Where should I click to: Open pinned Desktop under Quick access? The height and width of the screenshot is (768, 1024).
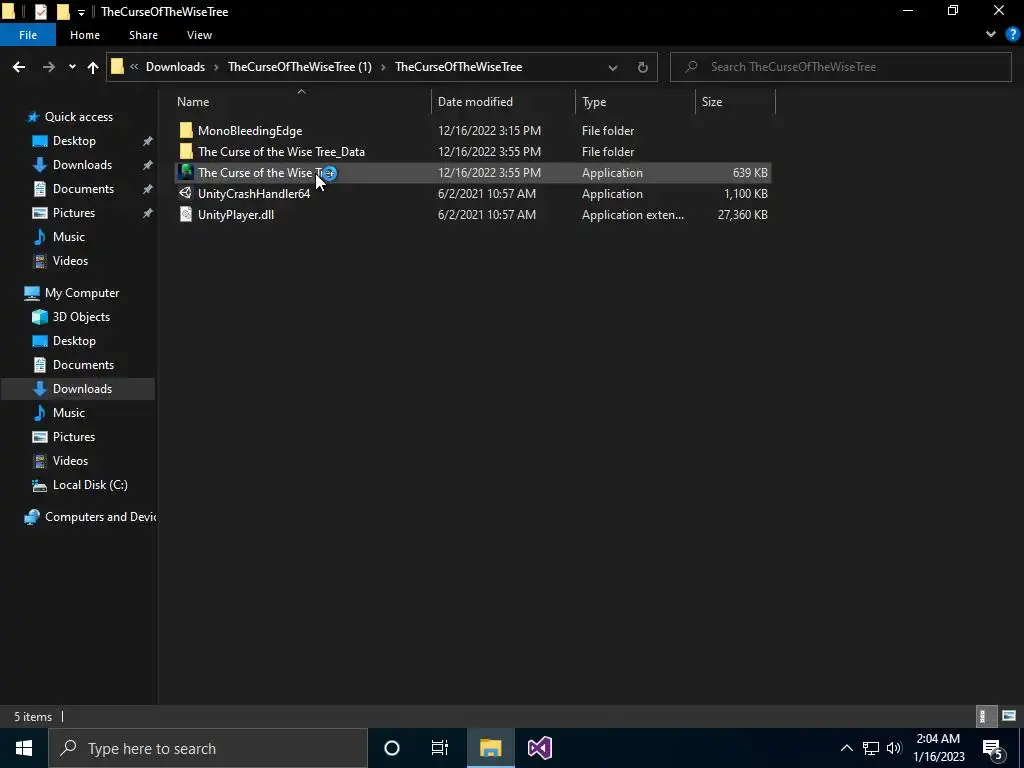point(74,141)
